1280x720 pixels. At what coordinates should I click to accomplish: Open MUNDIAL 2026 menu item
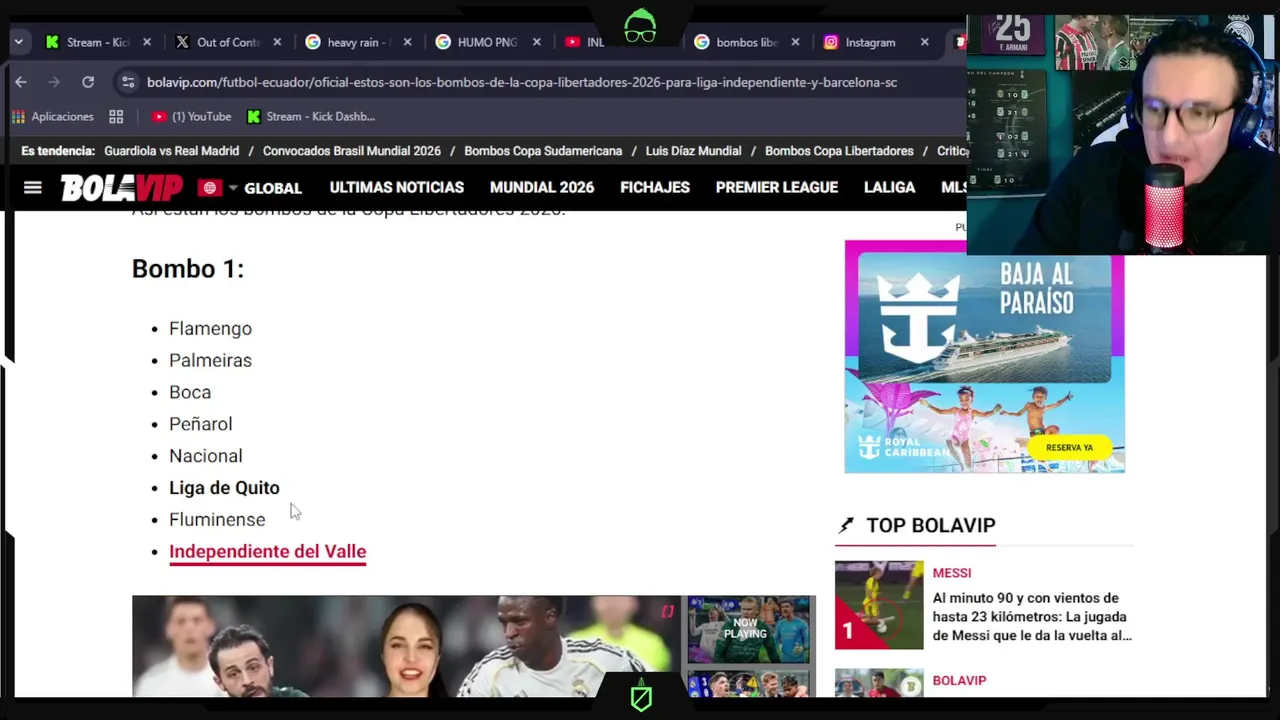point(542,187)
